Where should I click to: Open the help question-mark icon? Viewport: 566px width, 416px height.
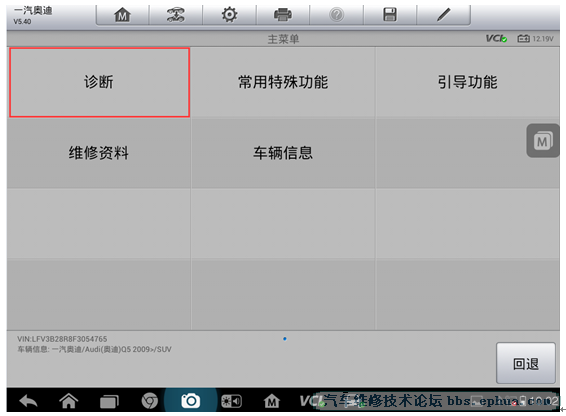tap(336, 15)
